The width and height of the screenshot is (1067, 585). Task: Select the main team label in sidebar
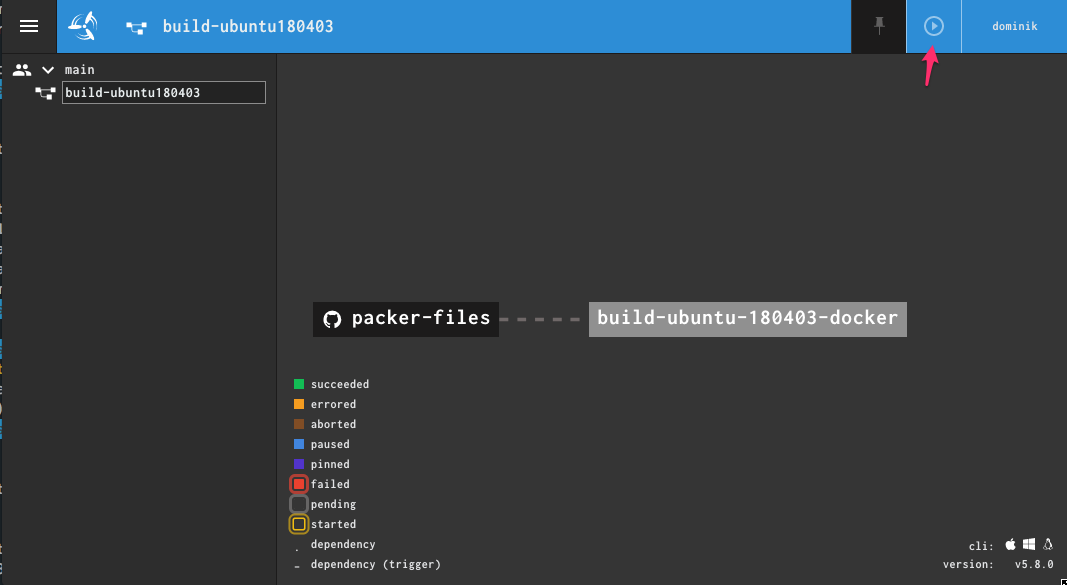(80, 70)
